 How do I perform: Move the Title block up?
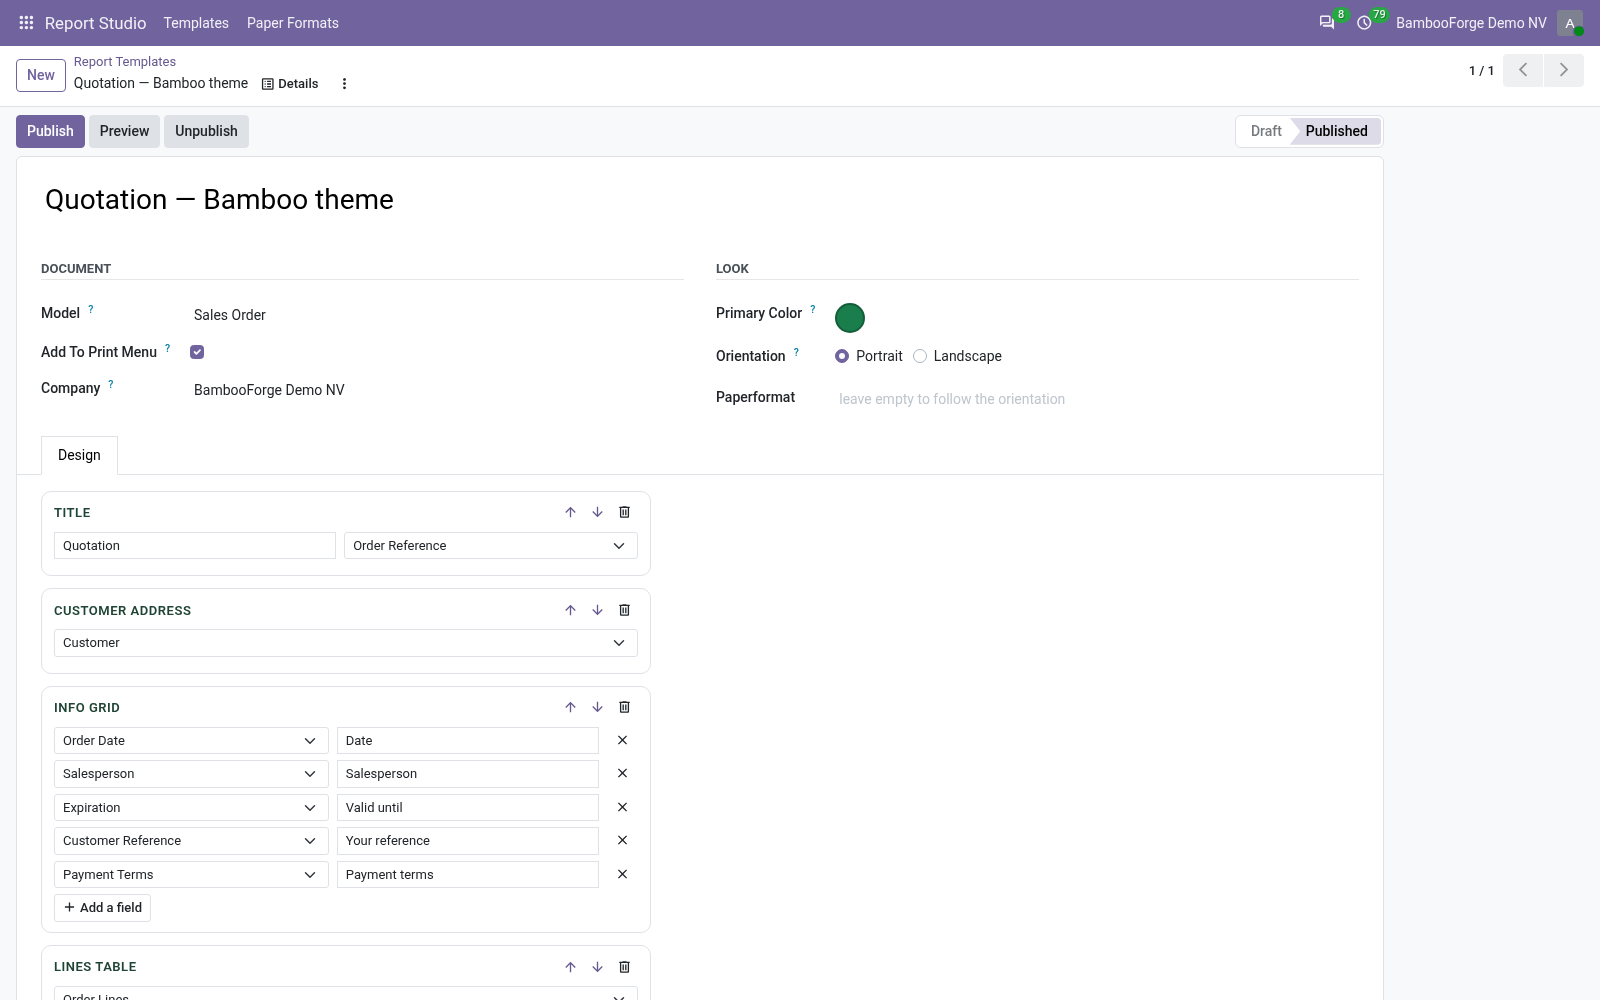coord(570,512)
